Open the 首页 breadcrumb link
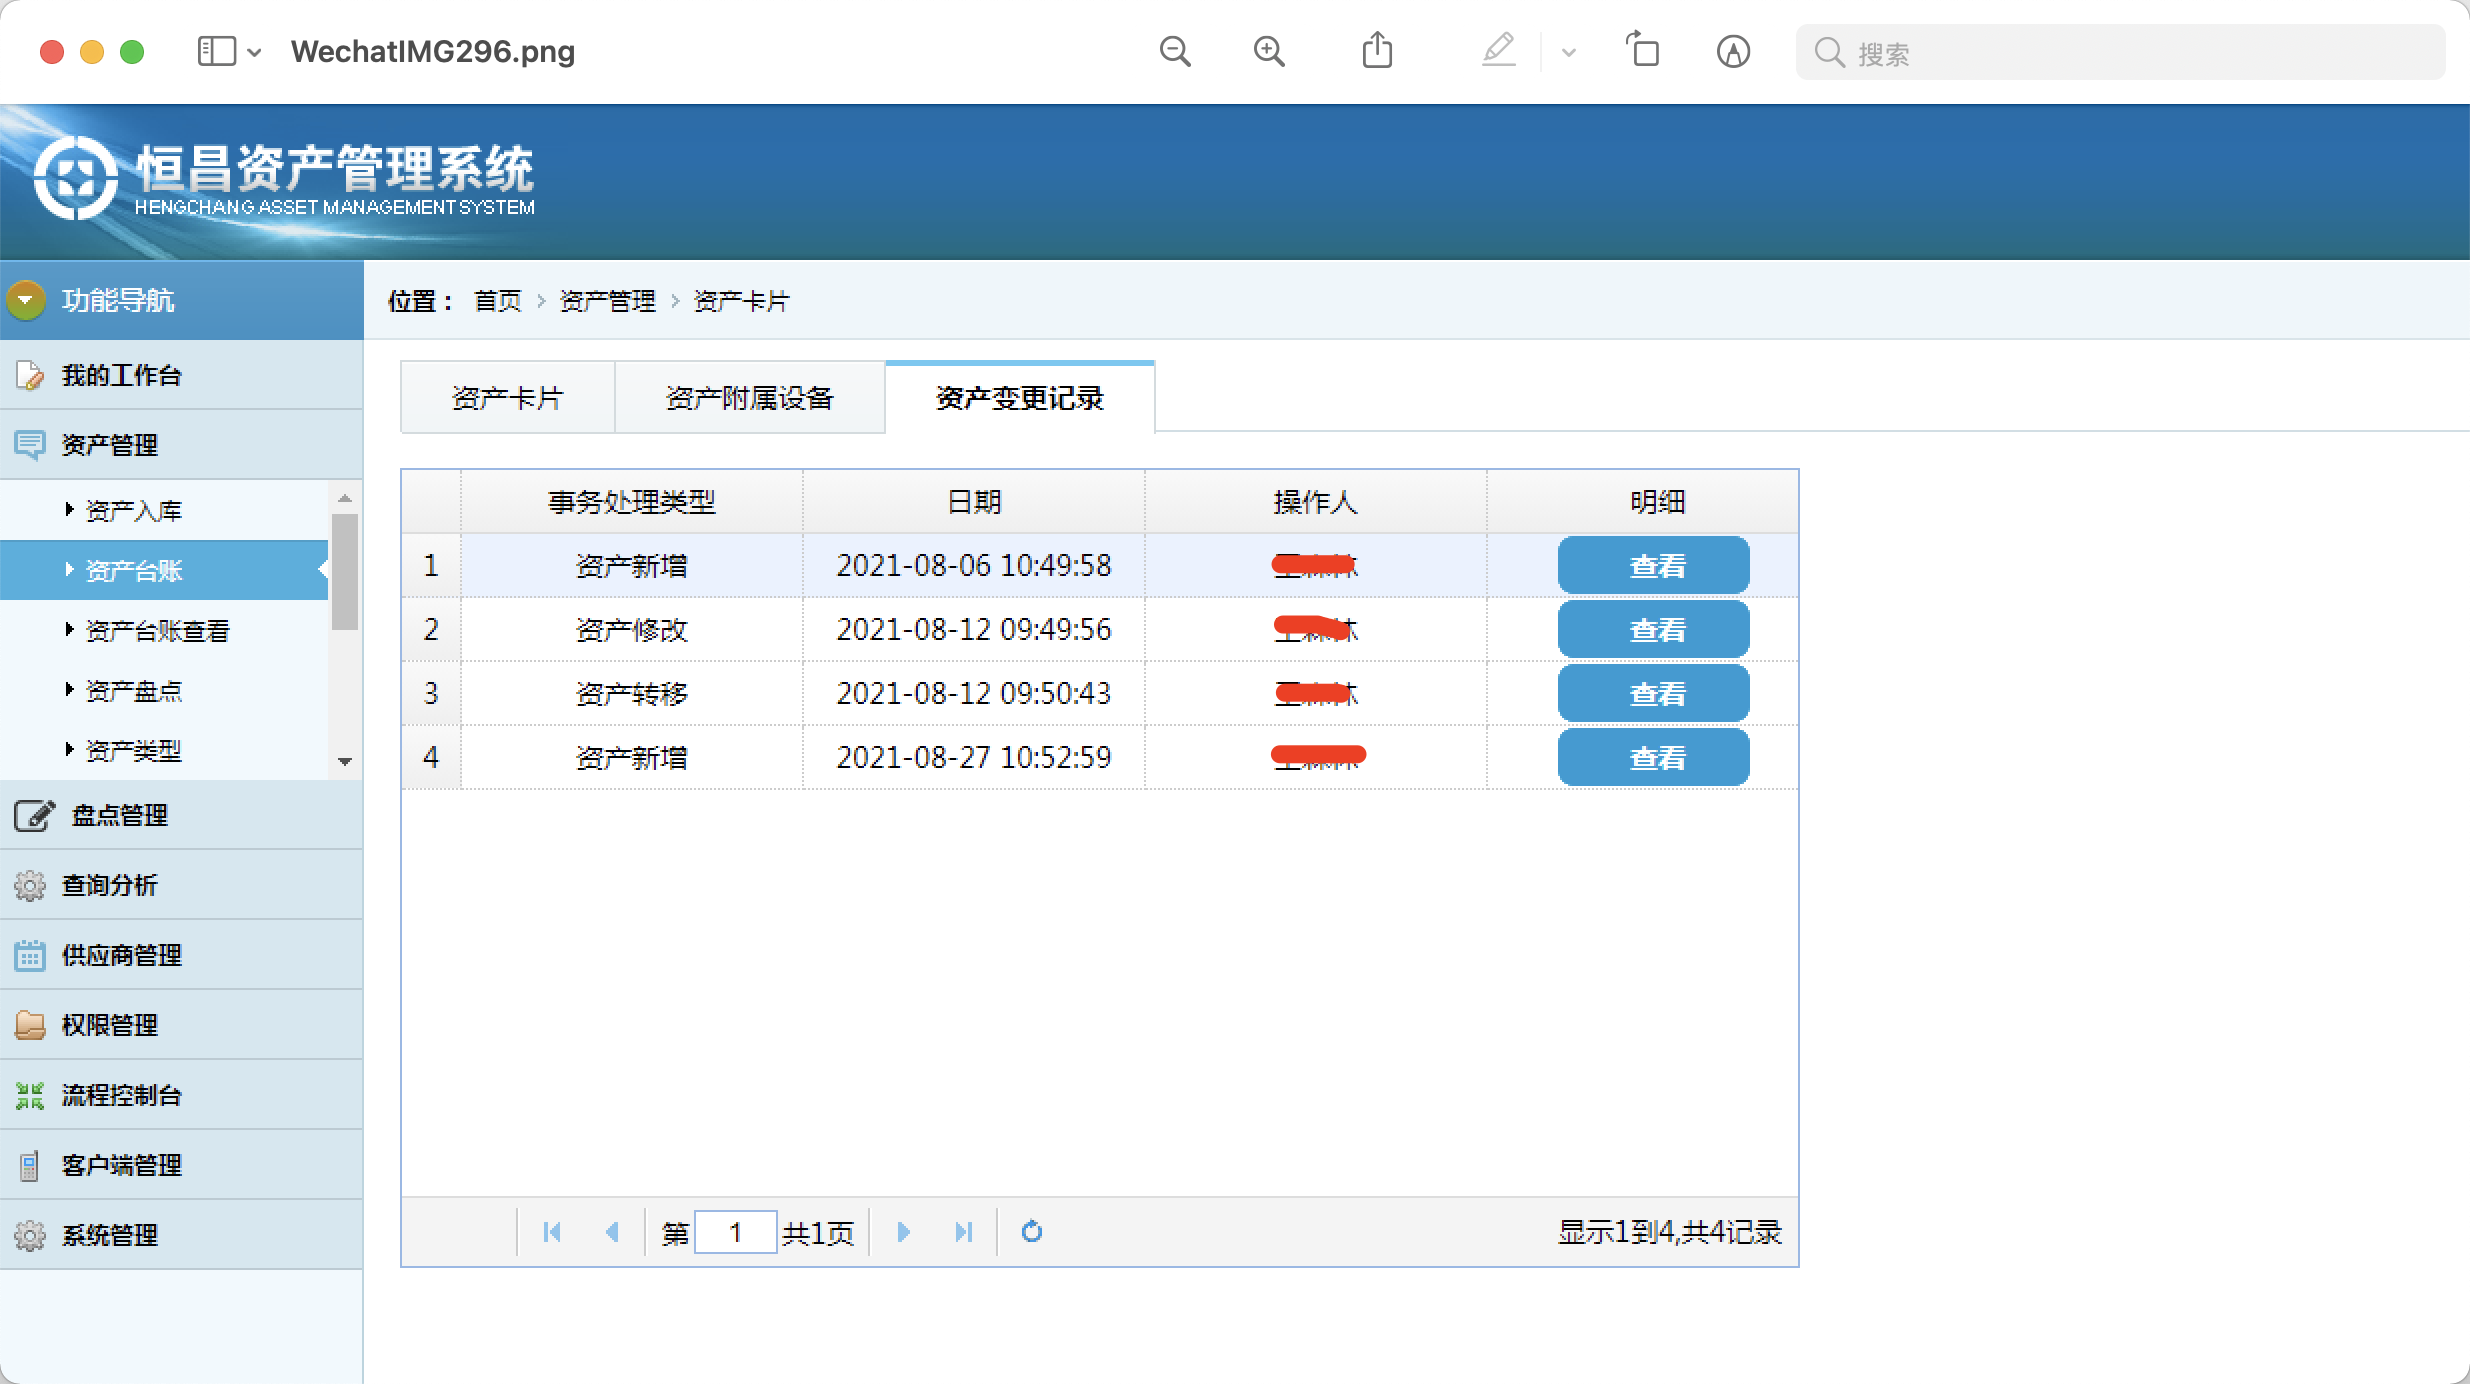 click(497, 300)
